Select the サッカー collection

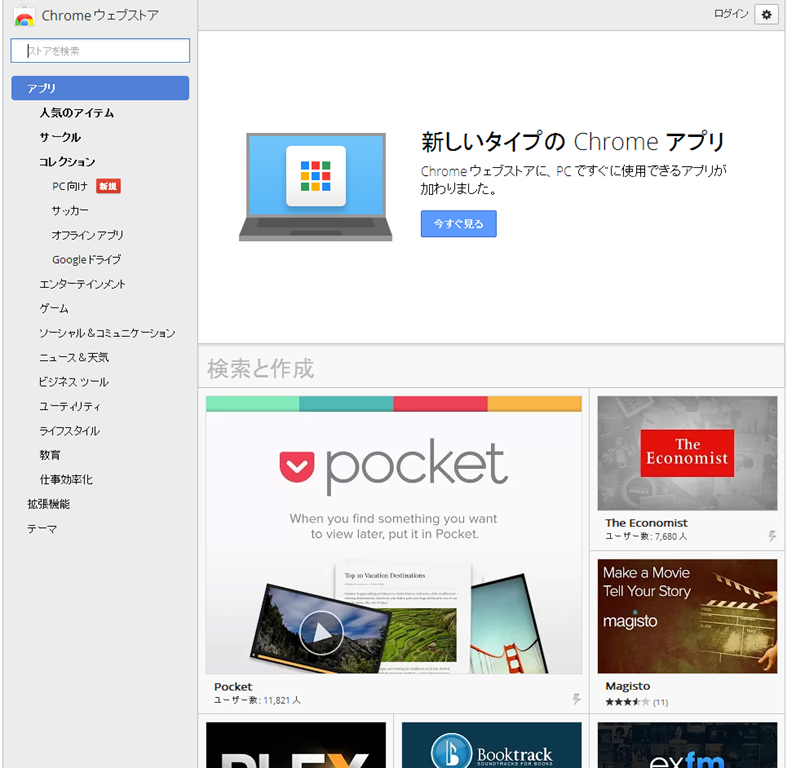tap(70, 210)
